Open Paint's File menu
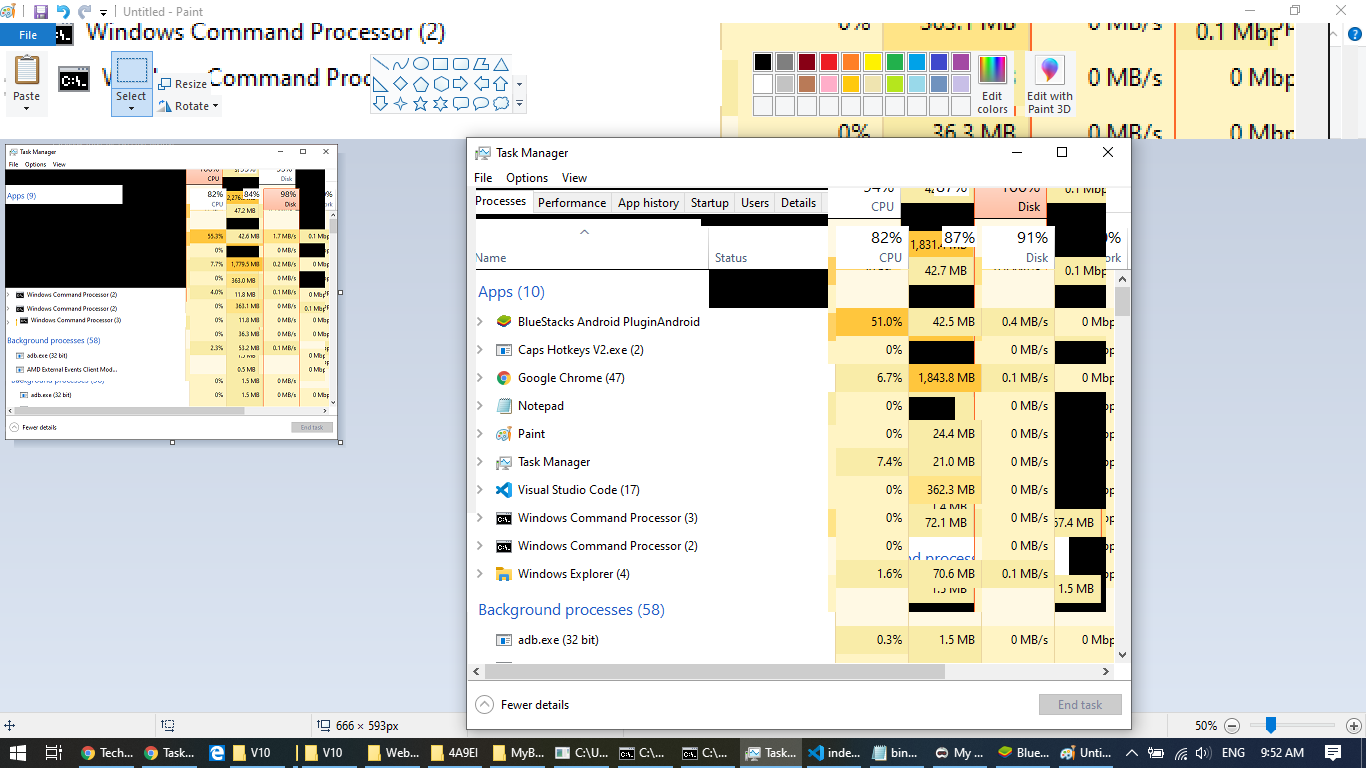This screenshot has height=768, width=1366. [28, 35]
